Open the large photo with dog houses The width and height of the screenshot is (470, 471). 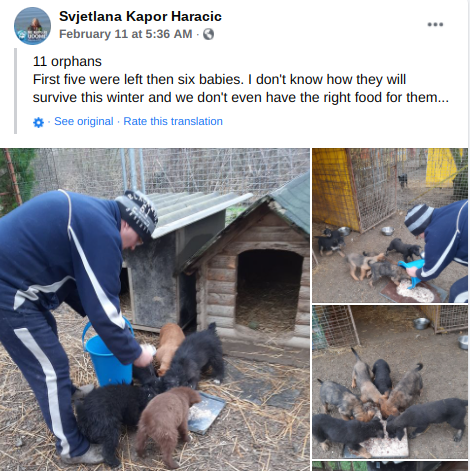[155, 309]
